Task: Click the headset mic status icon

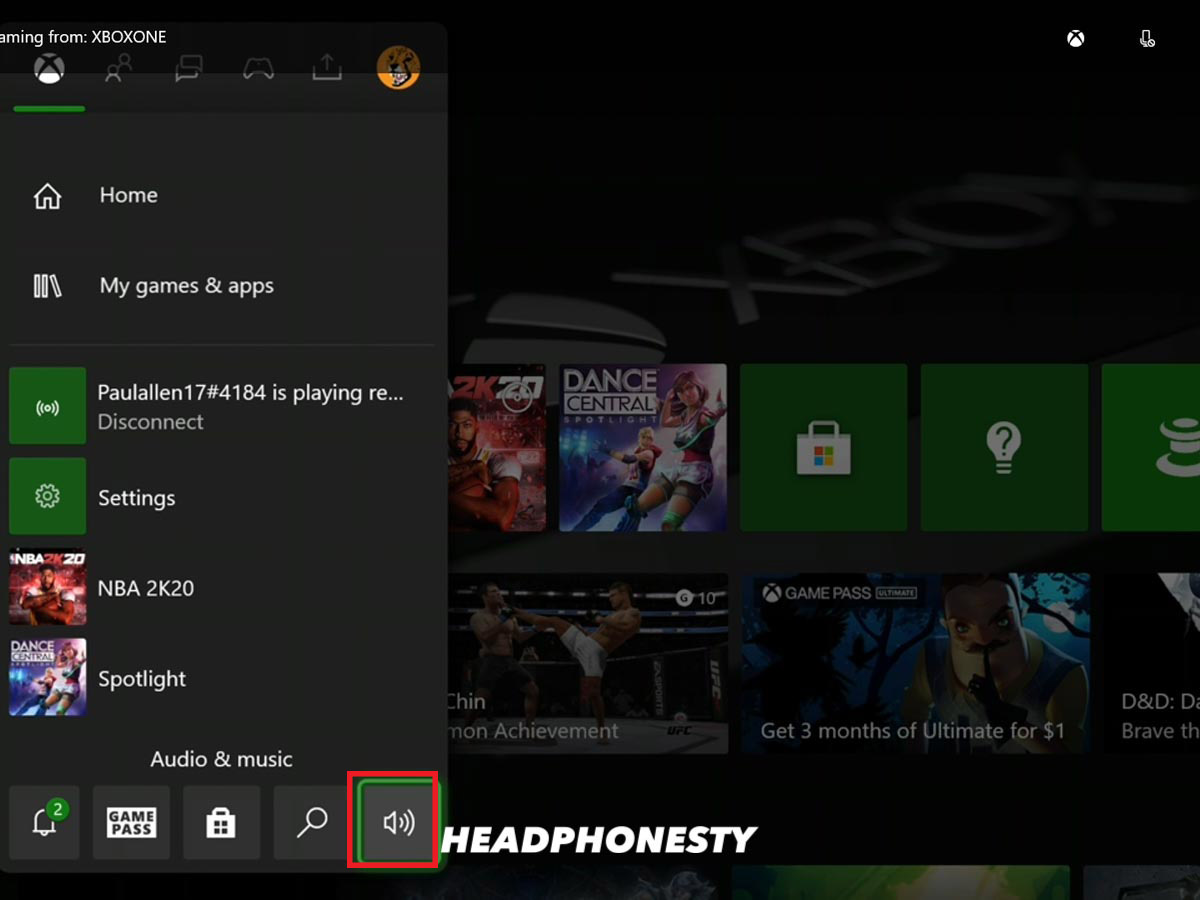Action: 1147,39
